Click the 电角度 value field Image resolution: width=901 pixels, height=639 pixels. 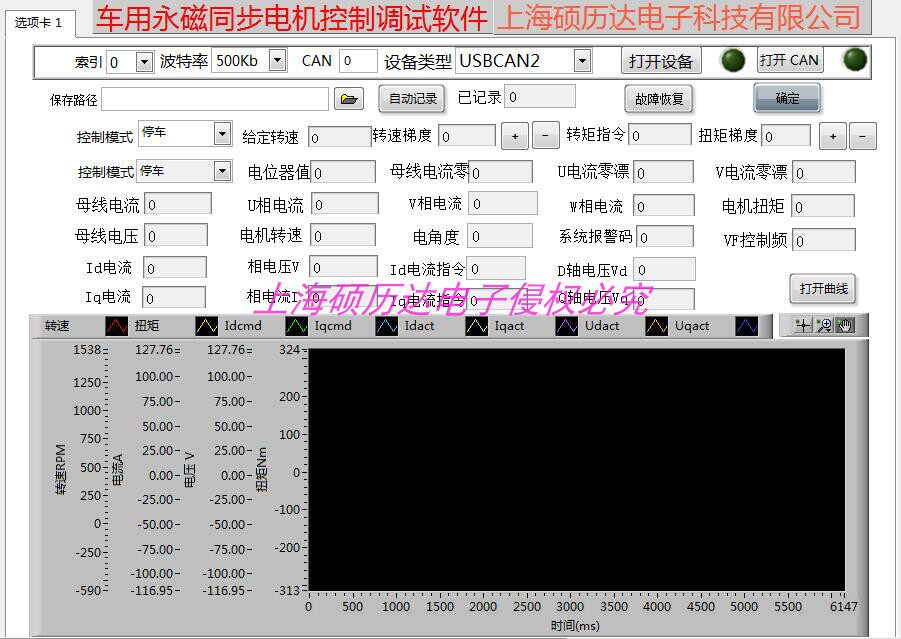pyautogui.click(x=500, y=236)
